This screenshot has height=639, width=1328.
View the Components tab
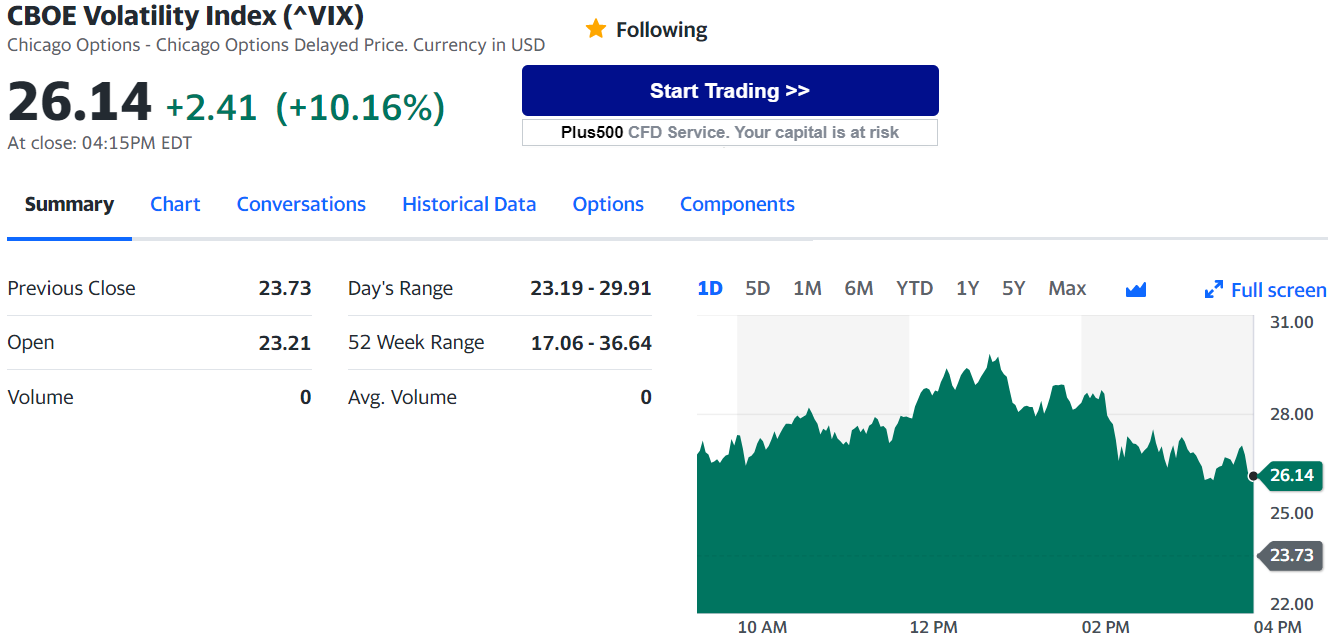point(737,204)
